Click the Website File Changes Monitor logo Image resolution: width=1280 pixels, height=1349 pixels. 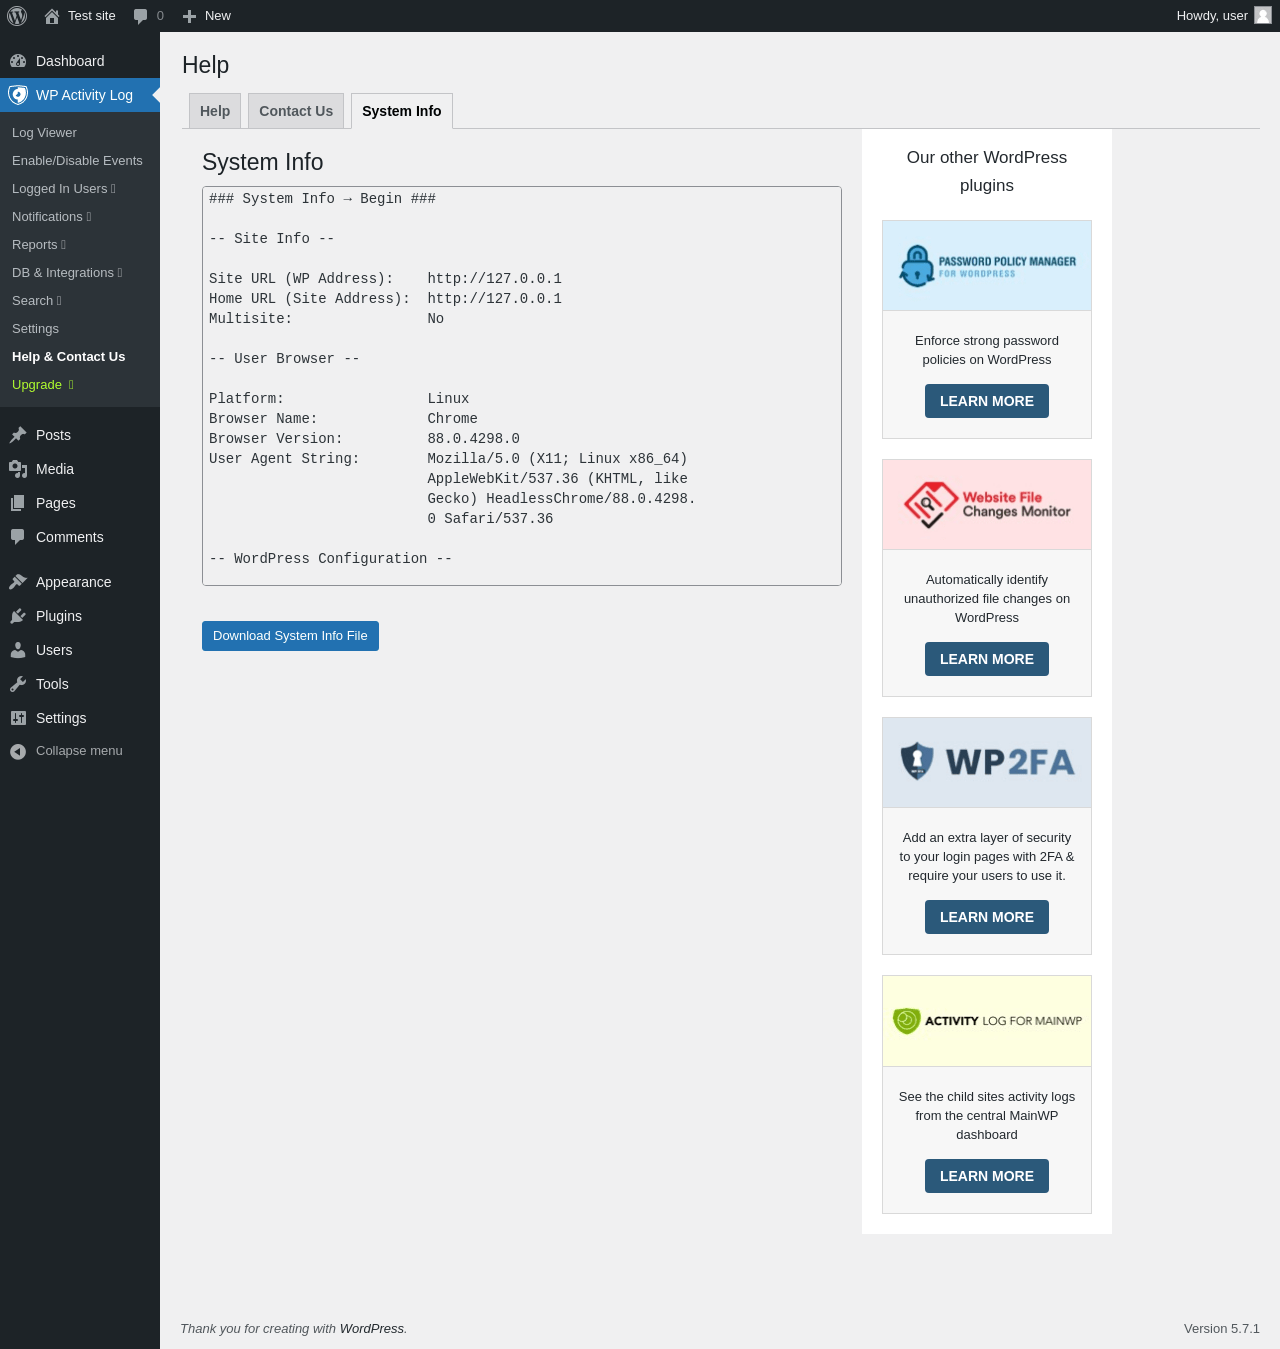click(987, 505)
